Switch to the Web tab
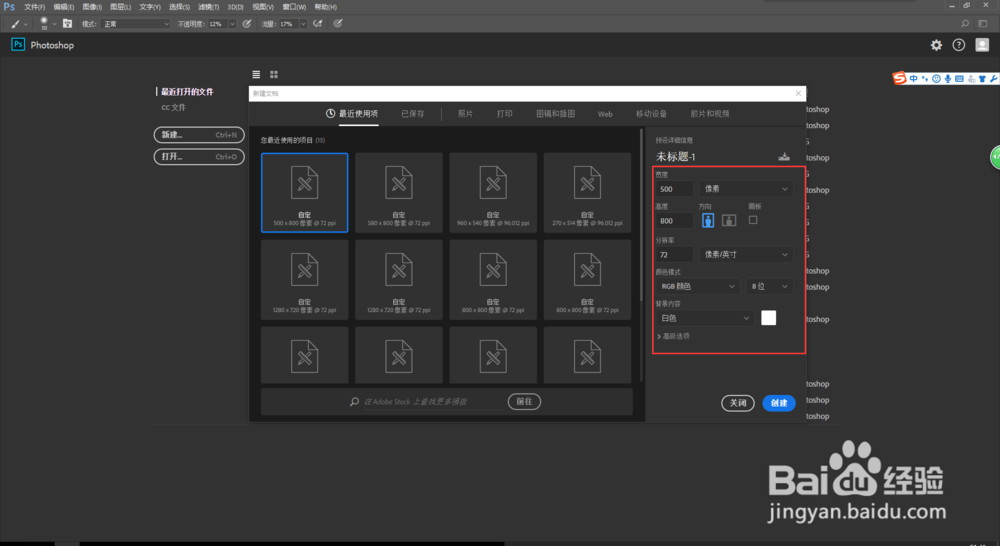 click(x=605, y=114)
